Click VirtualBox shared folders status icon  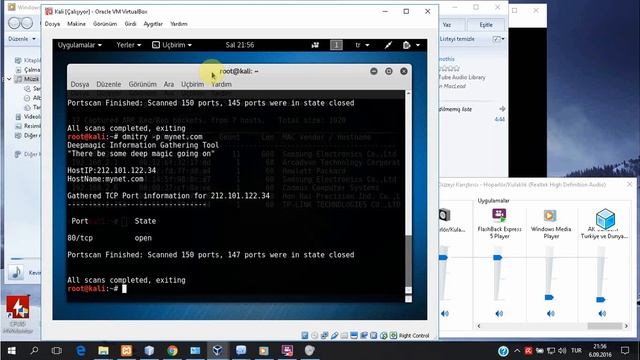click(x=344, y=336)
